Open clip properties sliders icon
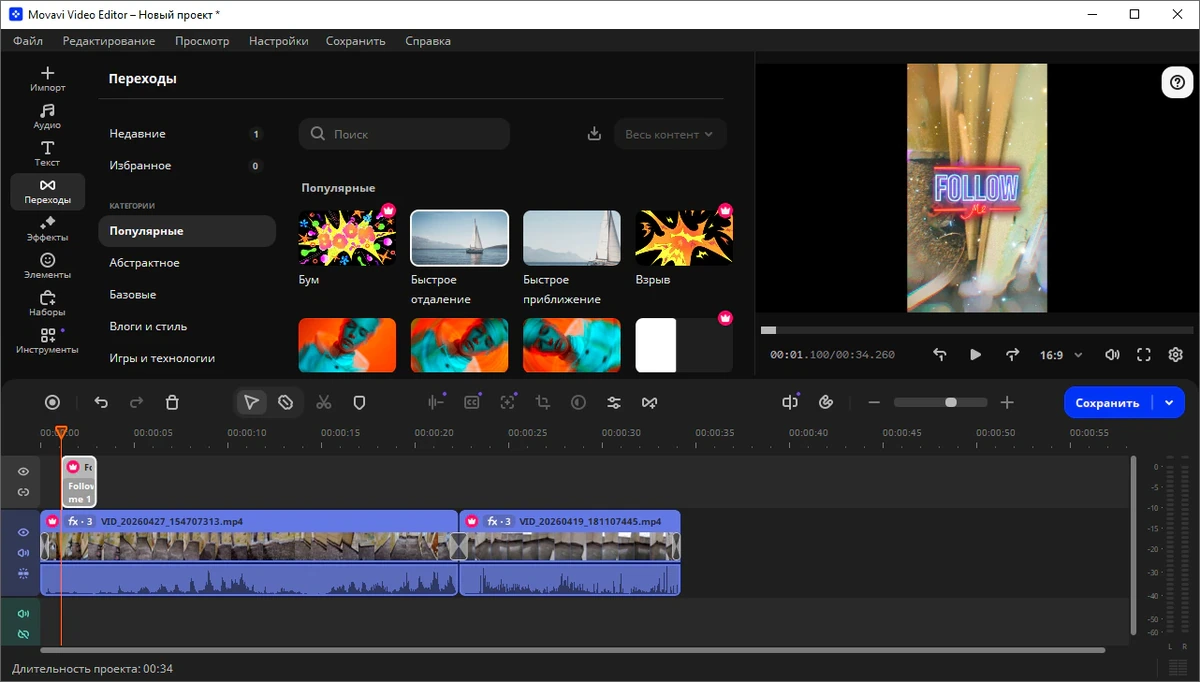This screenshot has width=1200, height=682. [614, 402]
